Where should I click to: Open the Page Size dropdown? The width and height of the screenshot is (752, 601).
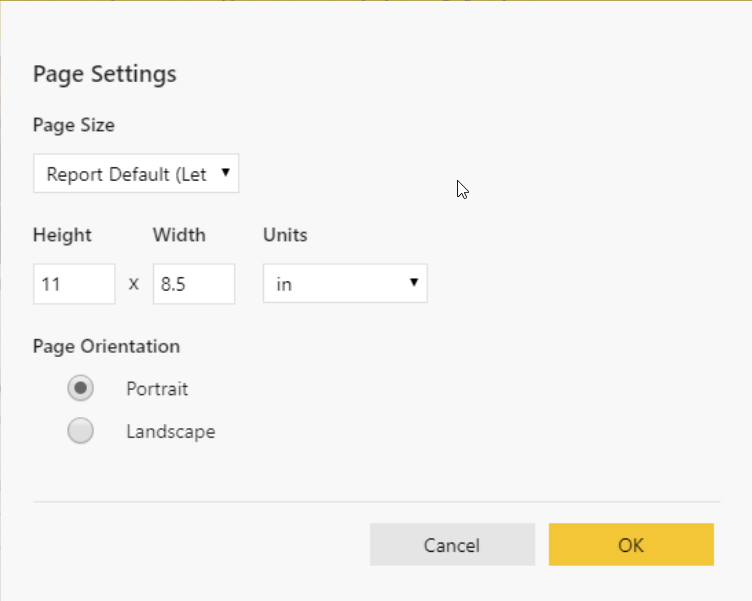pos(136,174)
